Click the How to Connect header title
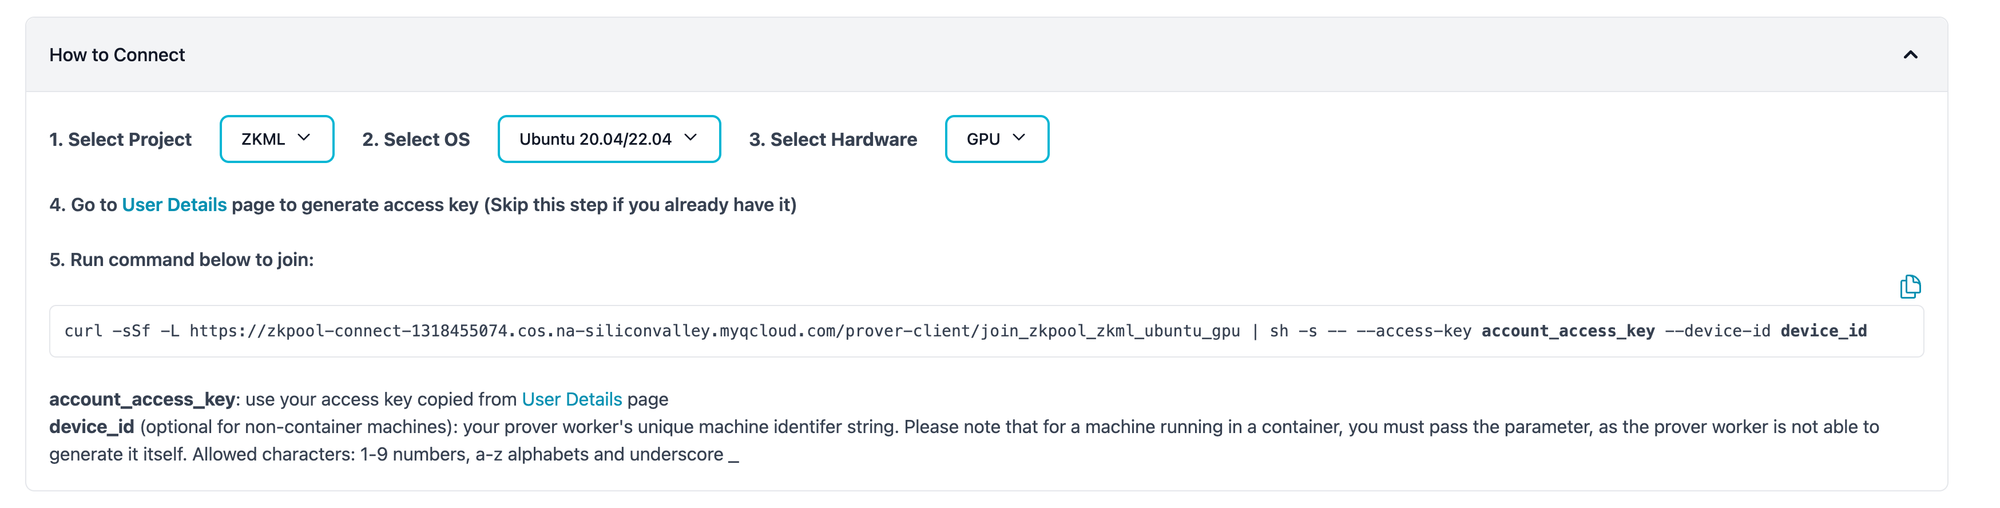This screenshot has height=508, width=2000. [x=117, y=55]
